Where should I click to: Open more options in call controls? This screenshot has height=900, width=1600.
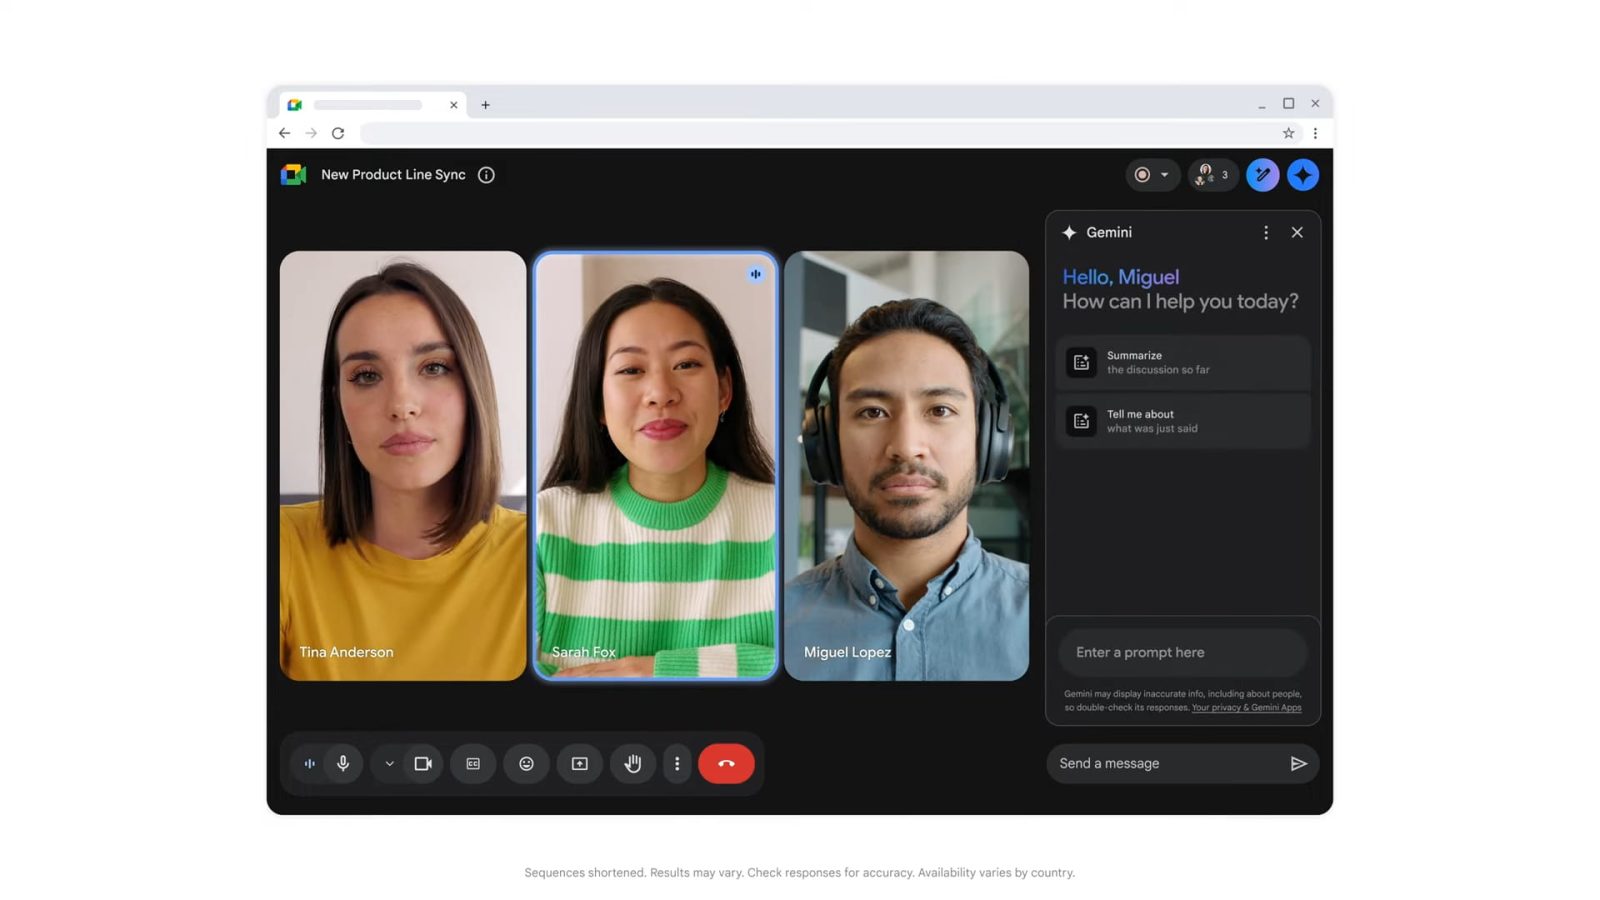pos(677,764)
